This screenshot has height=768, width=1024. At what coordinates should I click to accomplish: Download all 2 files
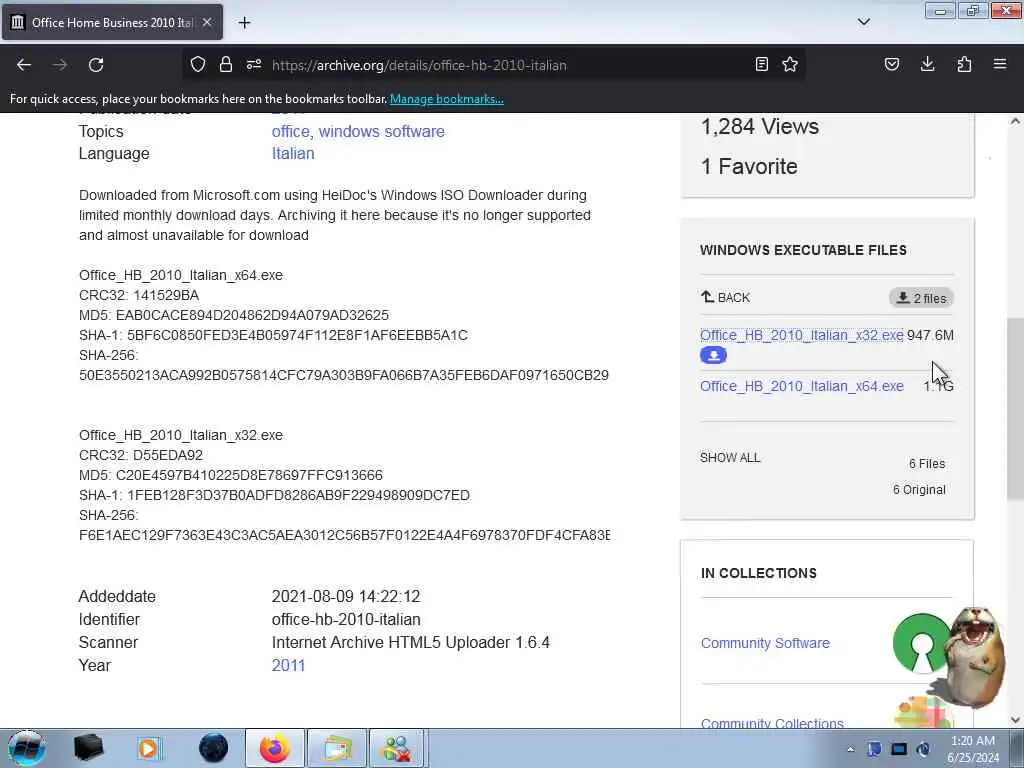coord(921,298)
